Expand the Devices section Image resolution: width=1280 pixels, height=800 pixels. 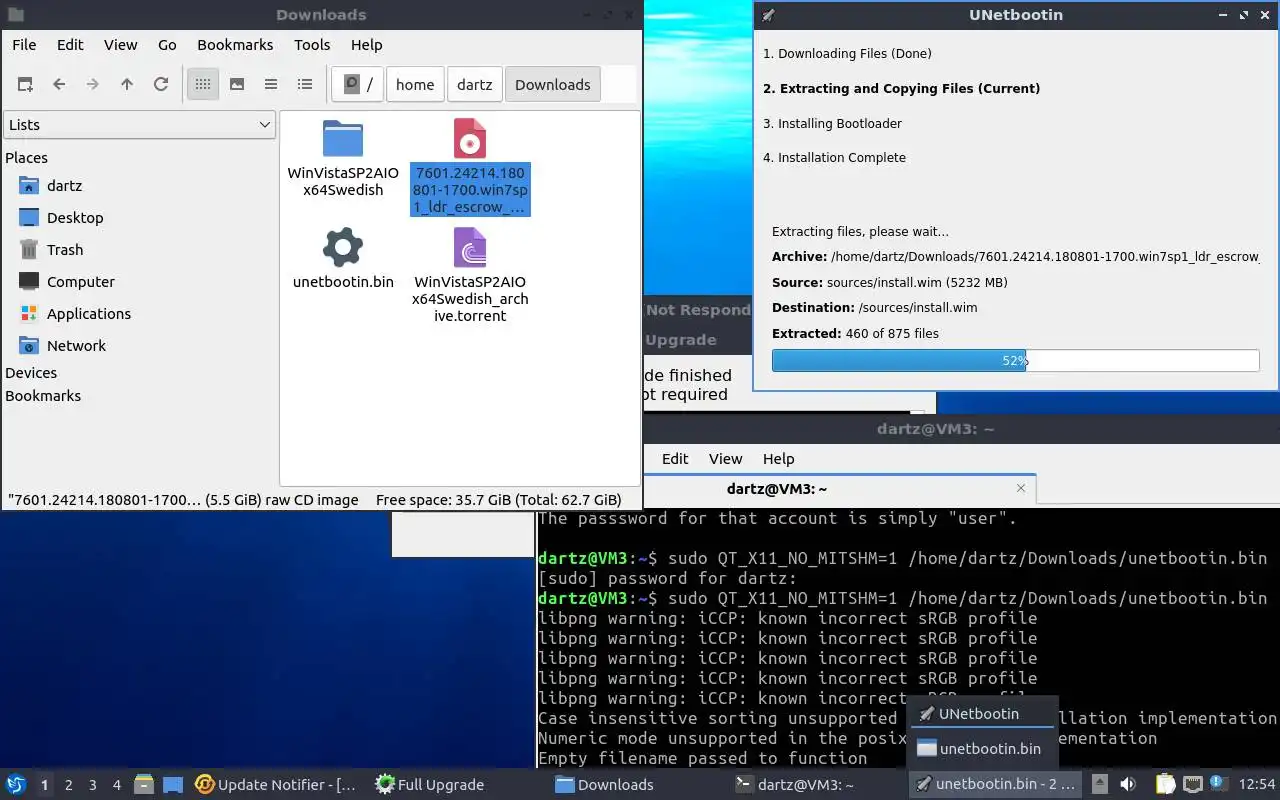(x=31, y=373)
